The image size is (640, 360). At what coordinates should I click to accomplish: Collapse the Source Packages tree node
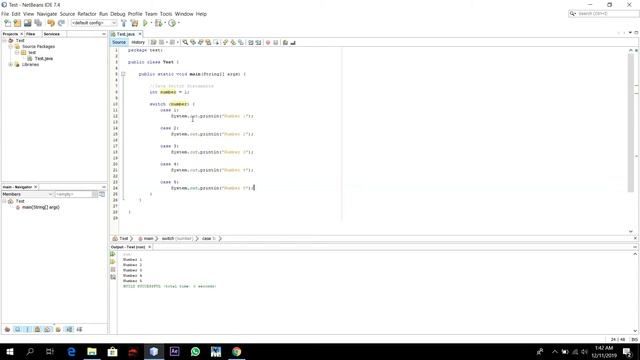coord(11,47)
